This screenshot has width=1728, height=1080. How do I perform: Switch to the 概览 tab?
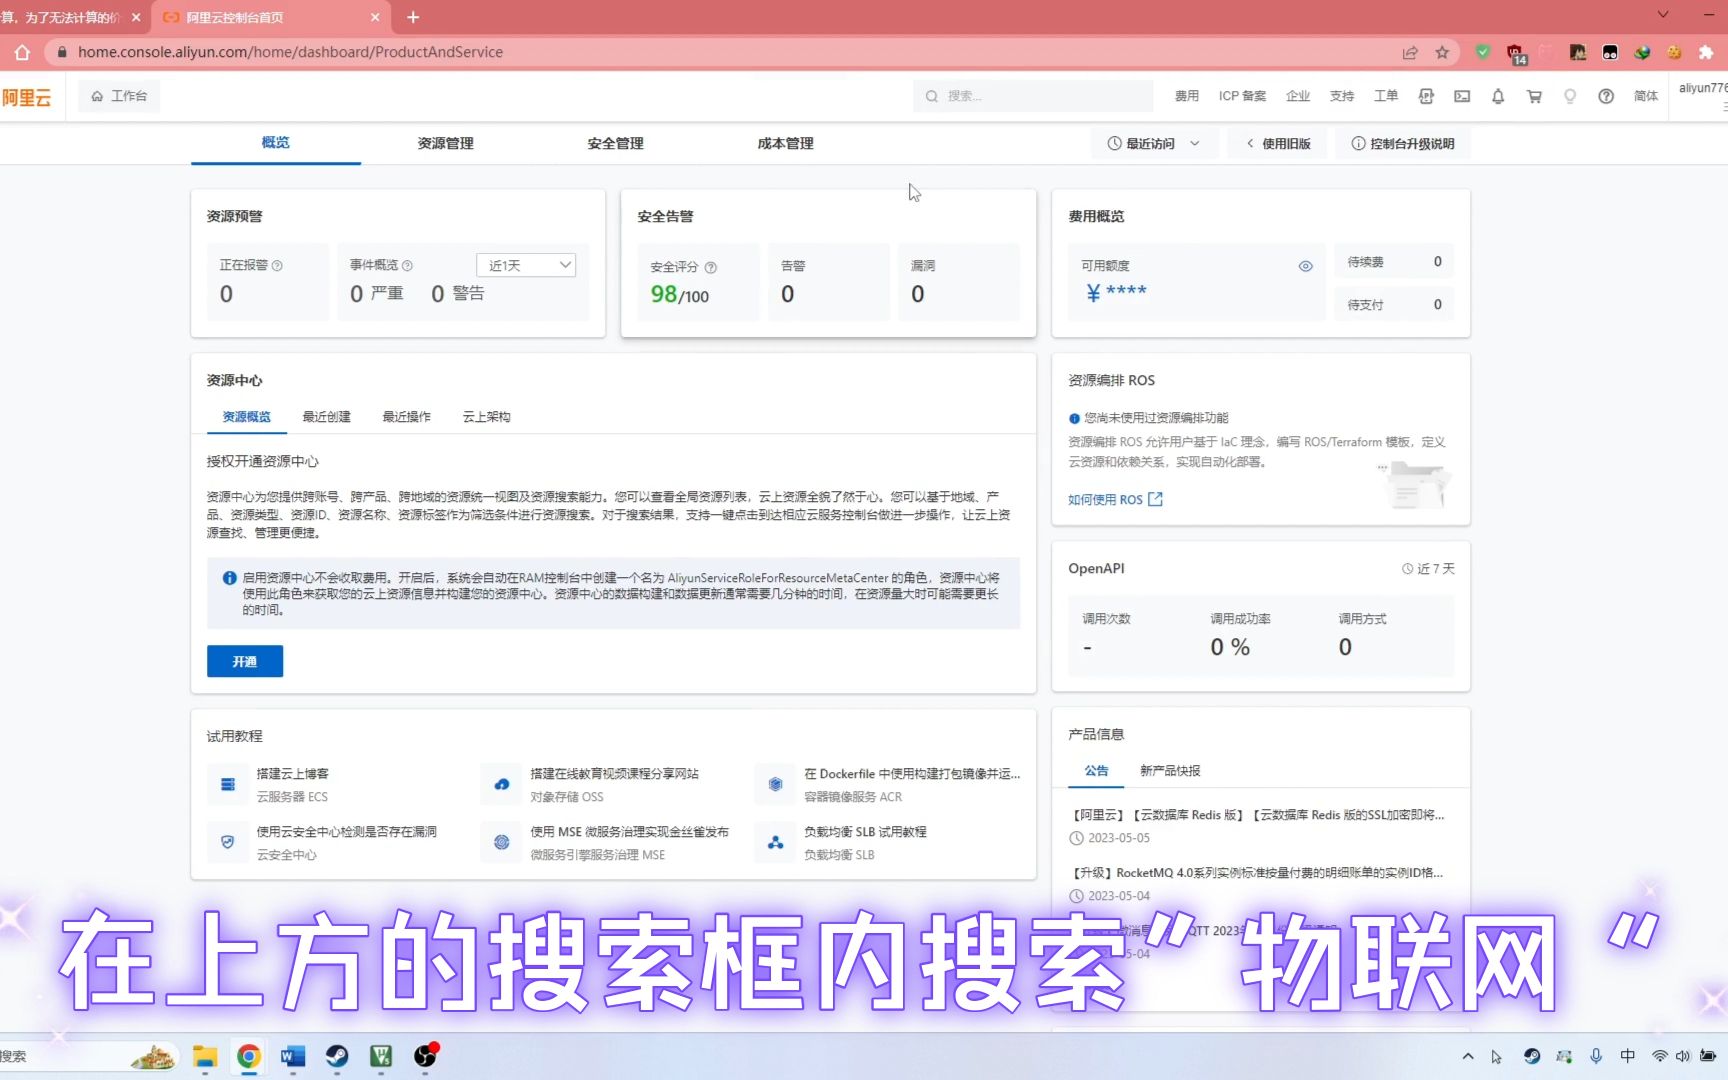click(276, 143)
